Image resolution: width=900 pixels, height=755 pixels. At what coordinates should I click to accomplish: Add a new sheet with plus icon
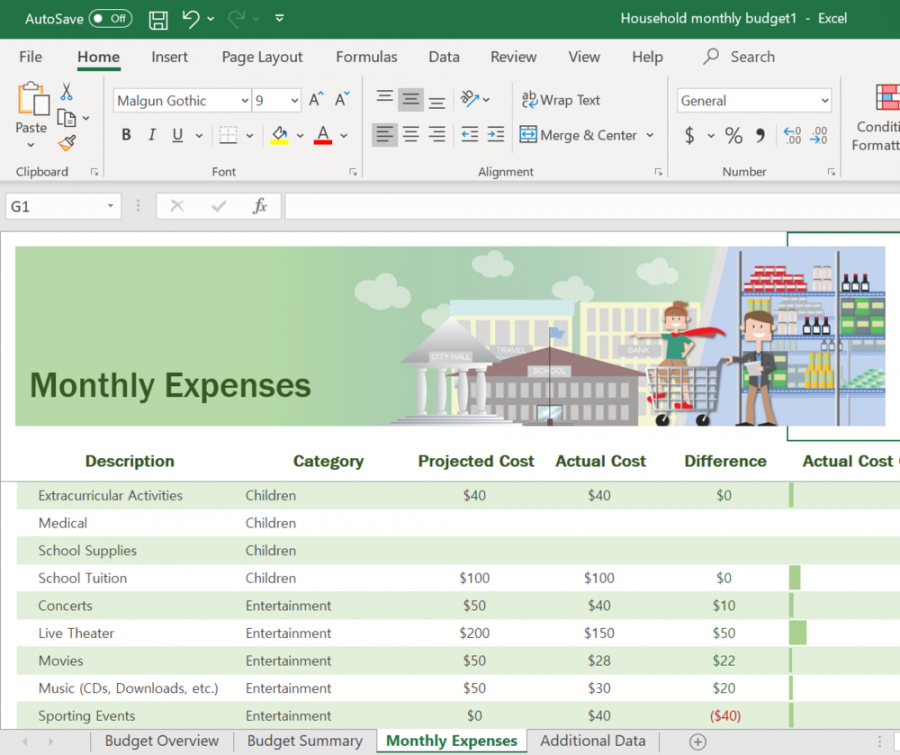pos(698,741)
